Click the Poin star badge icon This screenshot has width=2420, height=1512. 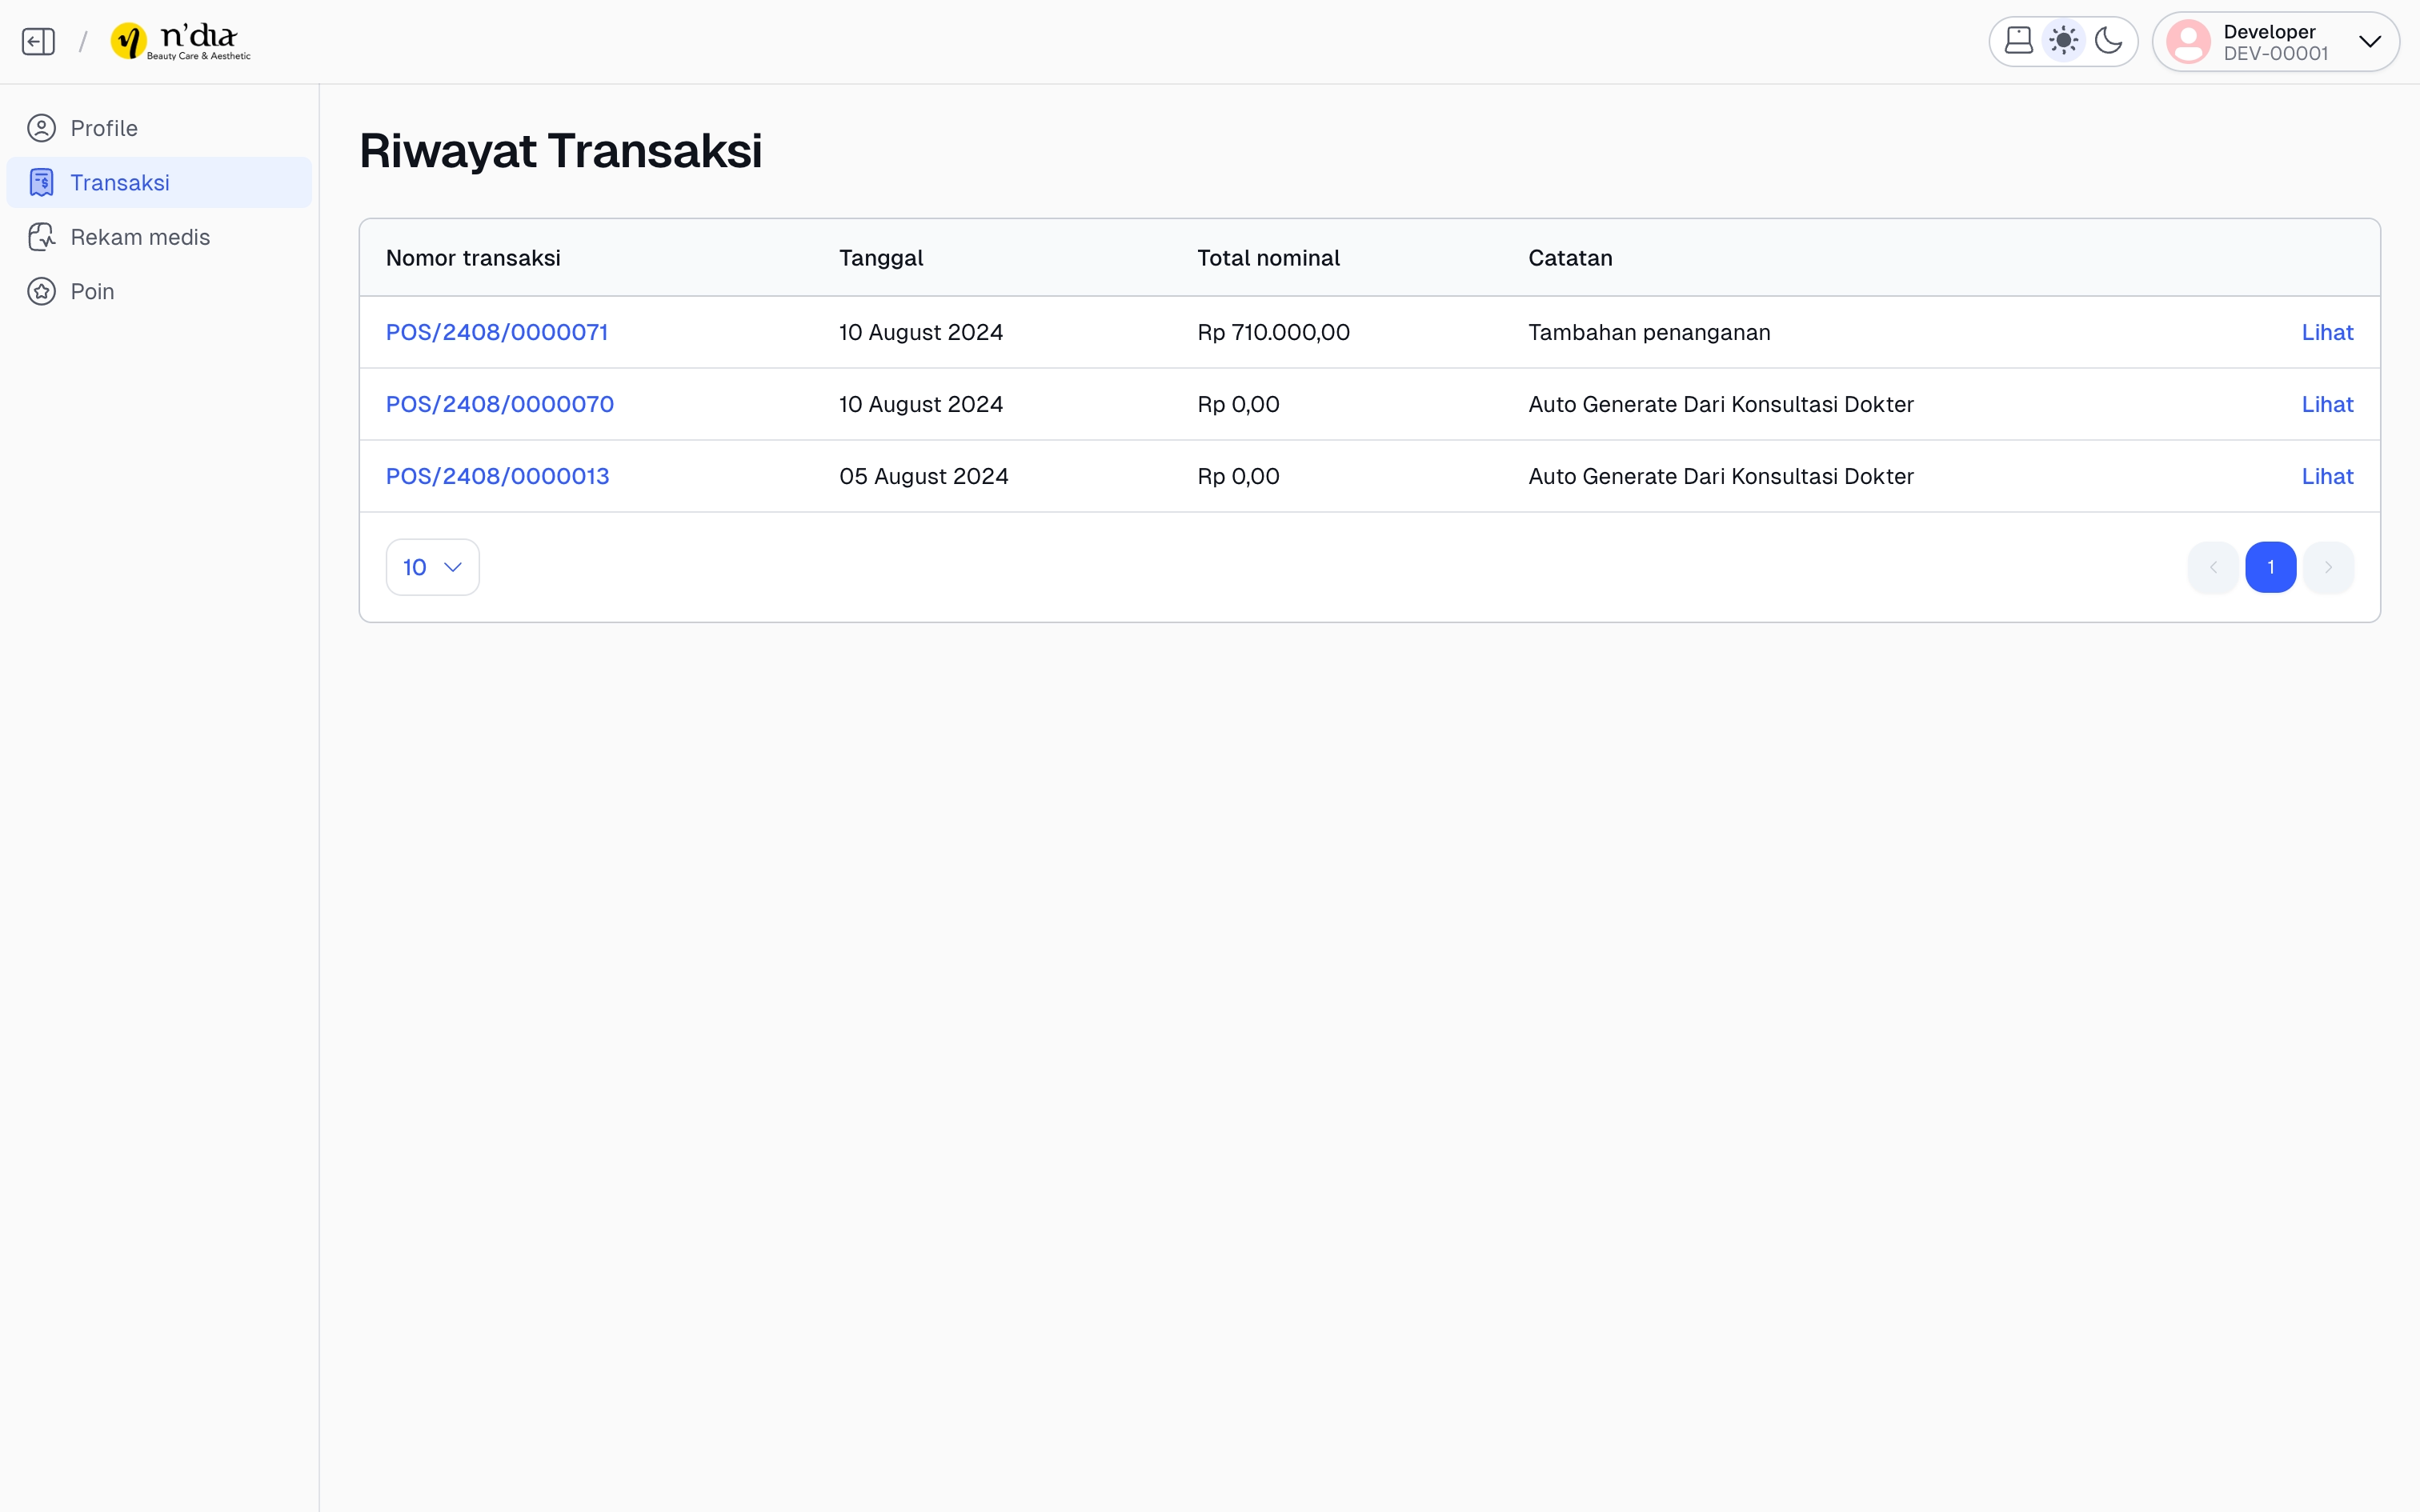coord(41,291)
